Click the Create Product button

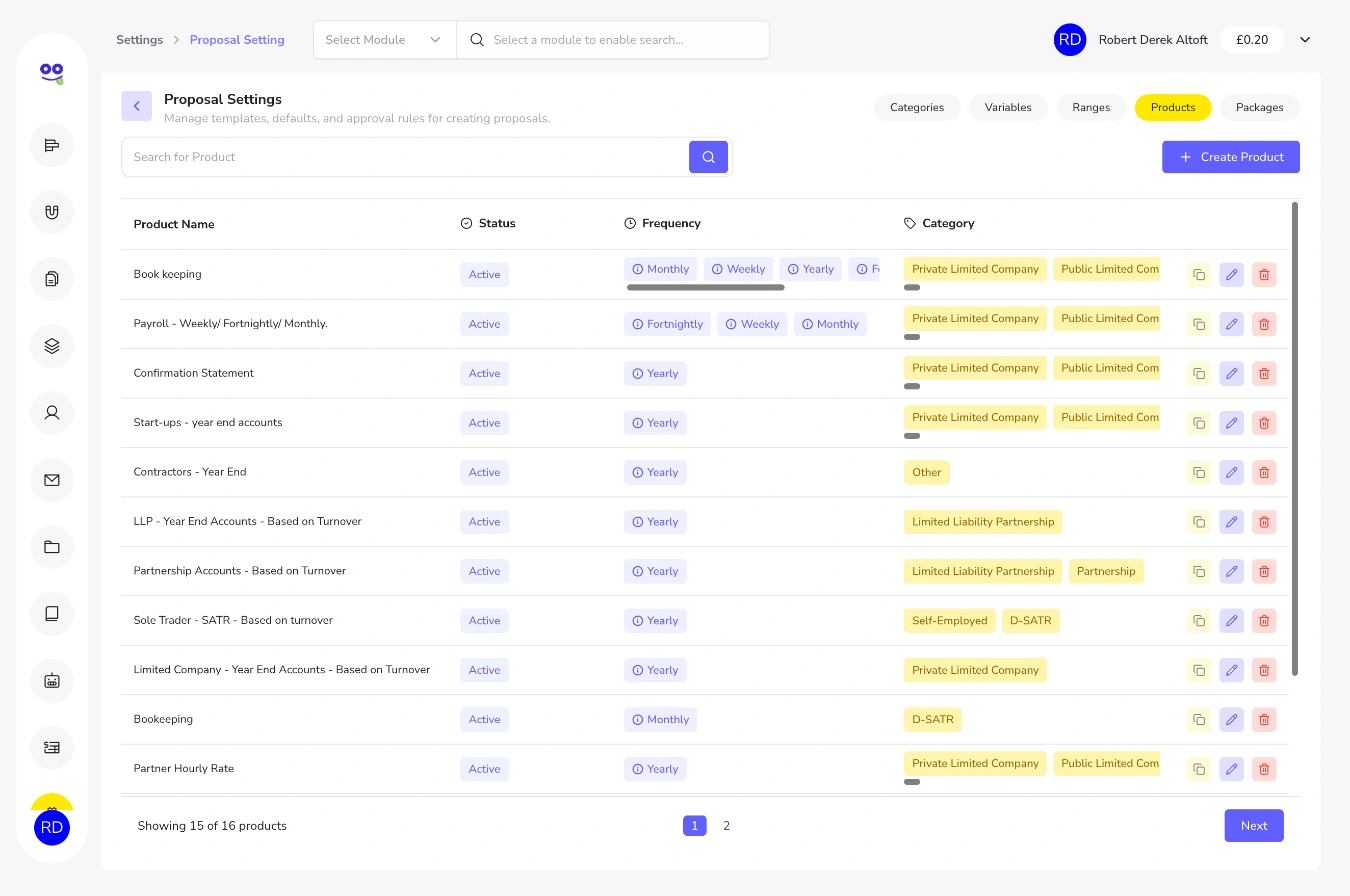[1231, 157]
